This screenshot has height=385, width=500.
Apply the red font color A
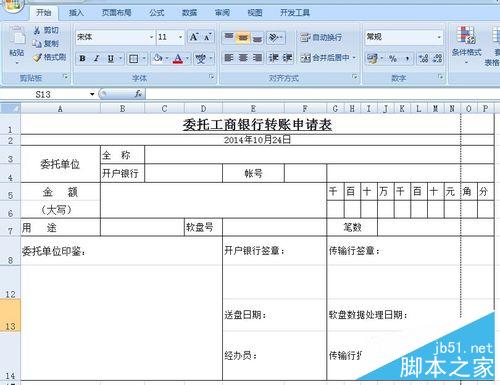(178, 59)
